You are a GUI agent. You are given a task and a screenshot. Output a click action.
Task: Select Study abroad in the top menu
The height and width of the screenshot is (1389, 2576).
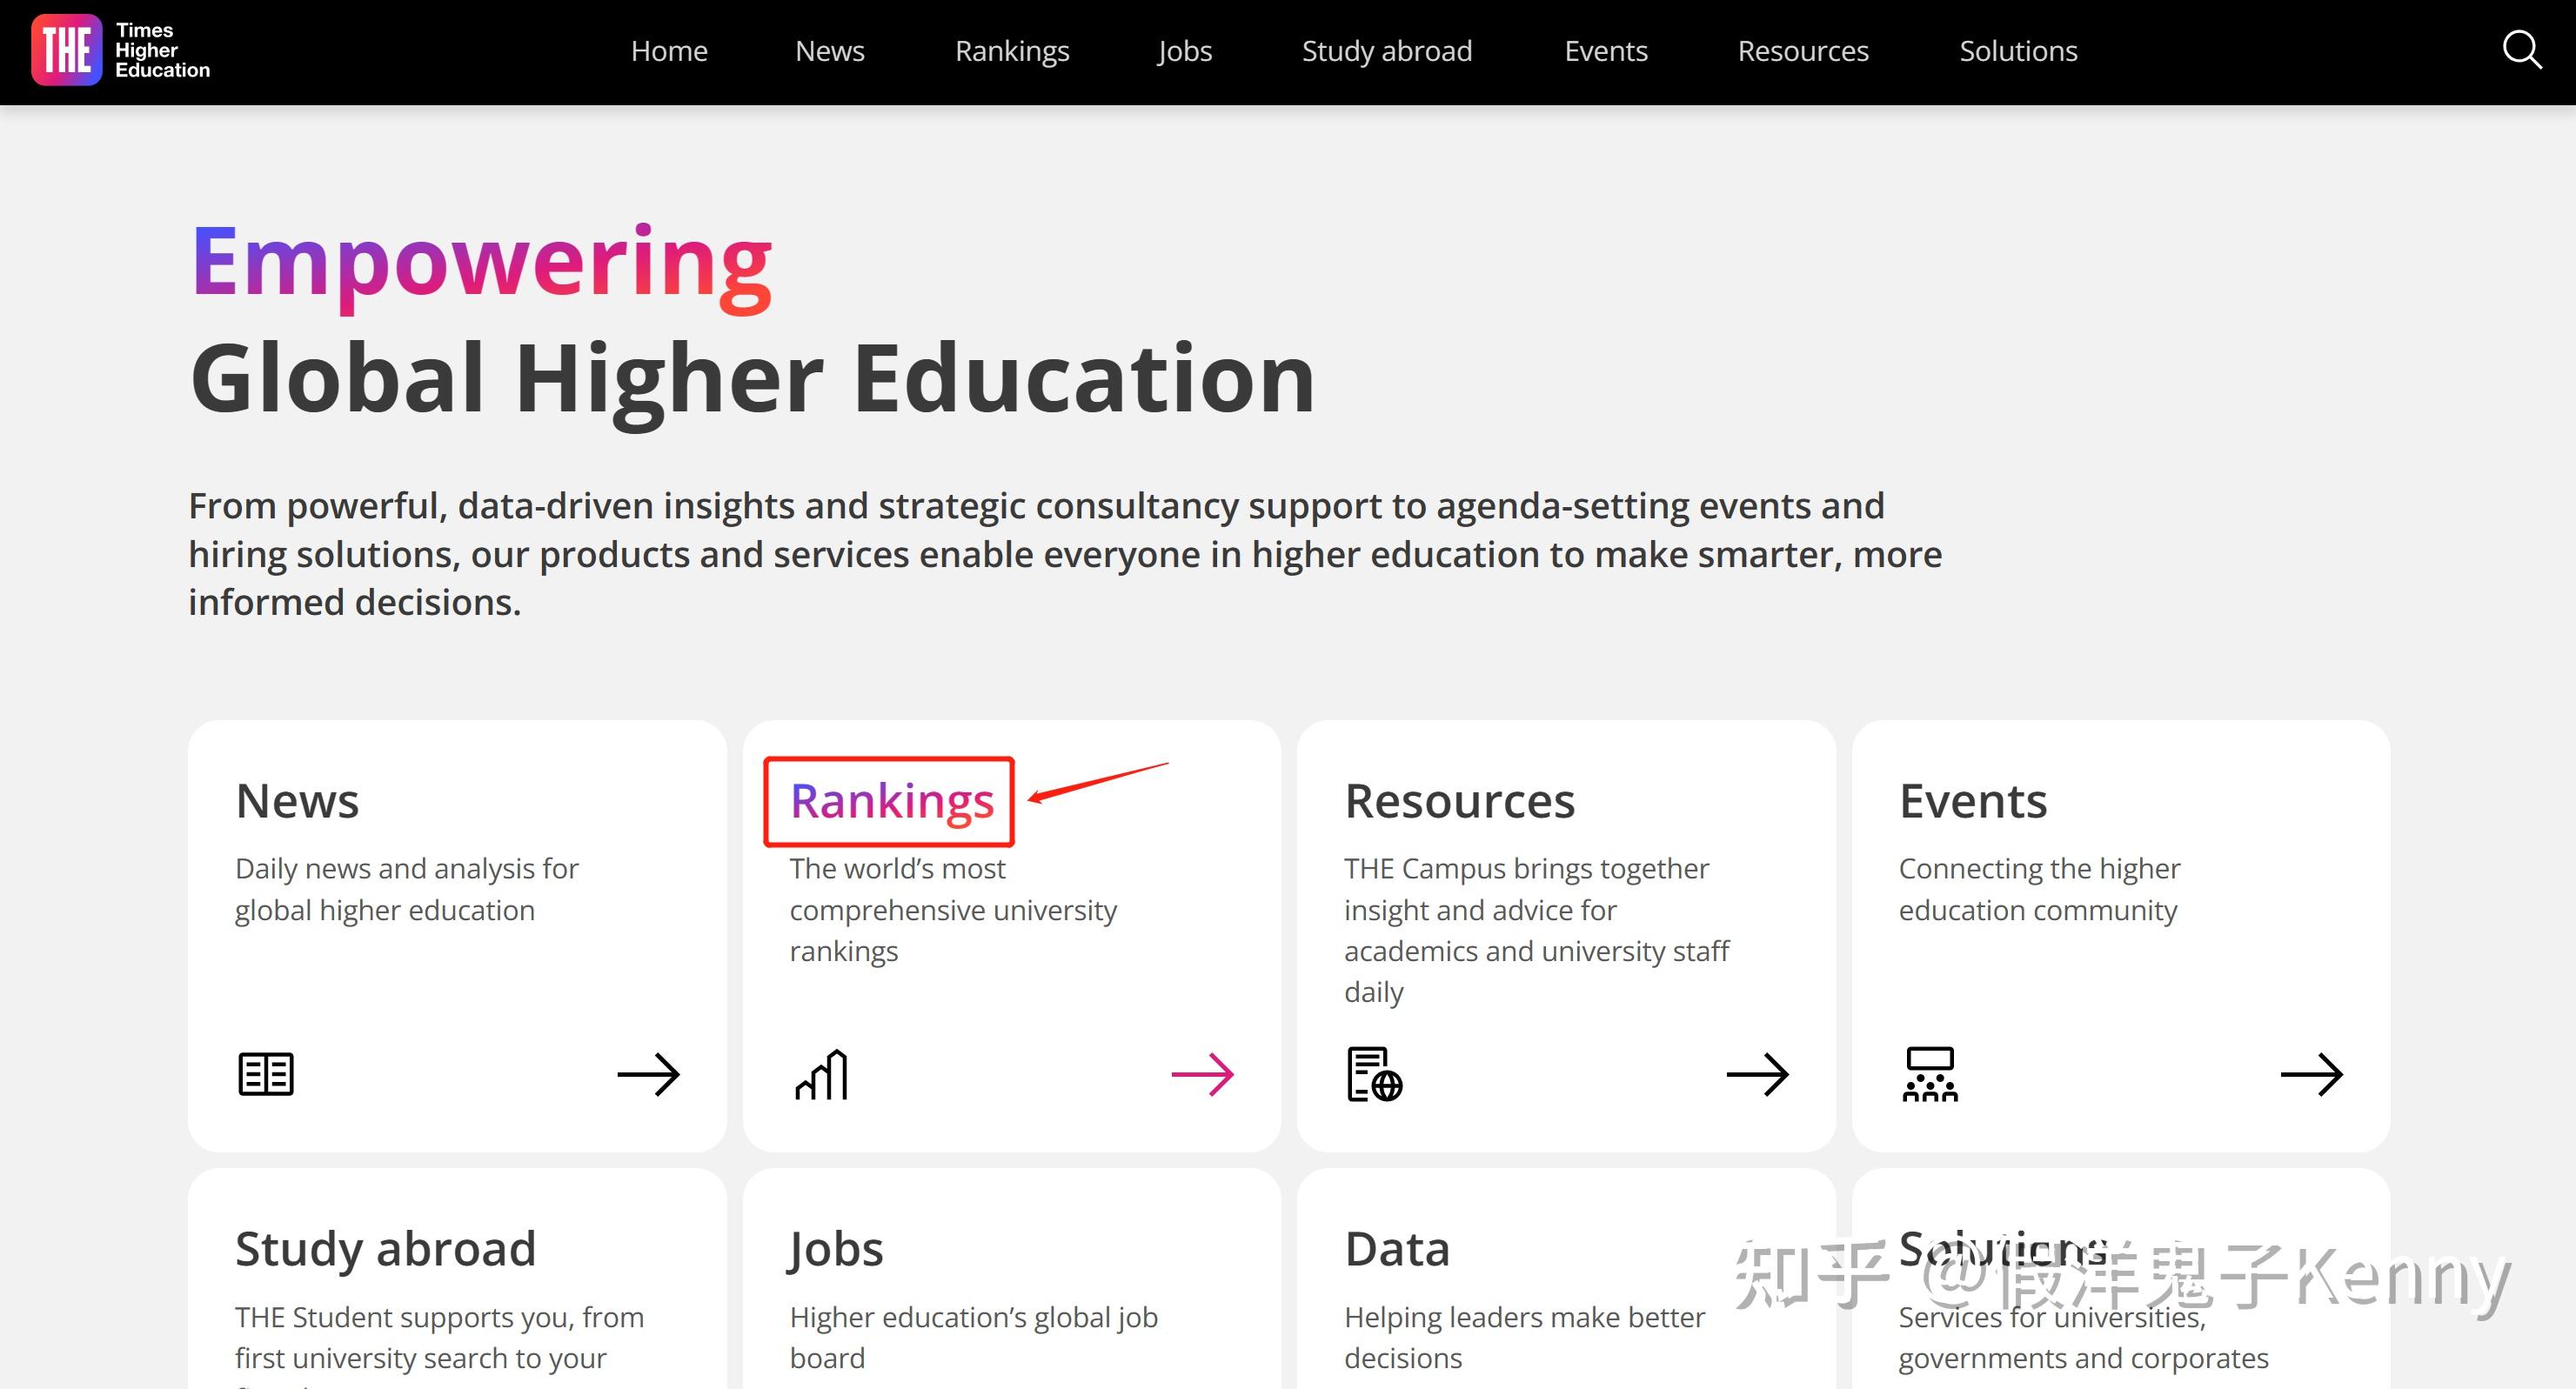click(1386, 51)
